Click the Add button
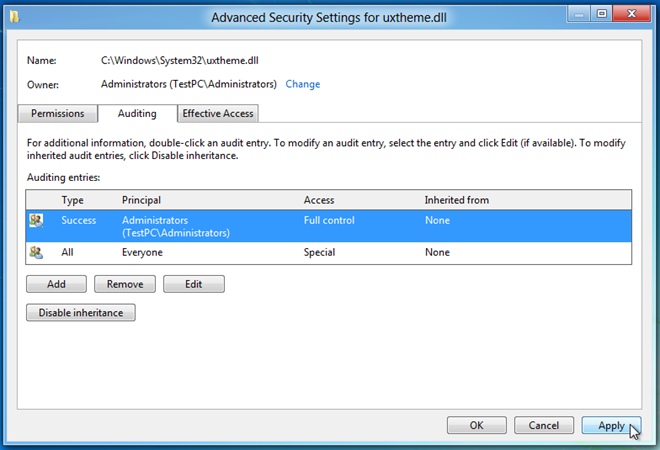Screen dimensions: 660x450 tap(56, 284)
